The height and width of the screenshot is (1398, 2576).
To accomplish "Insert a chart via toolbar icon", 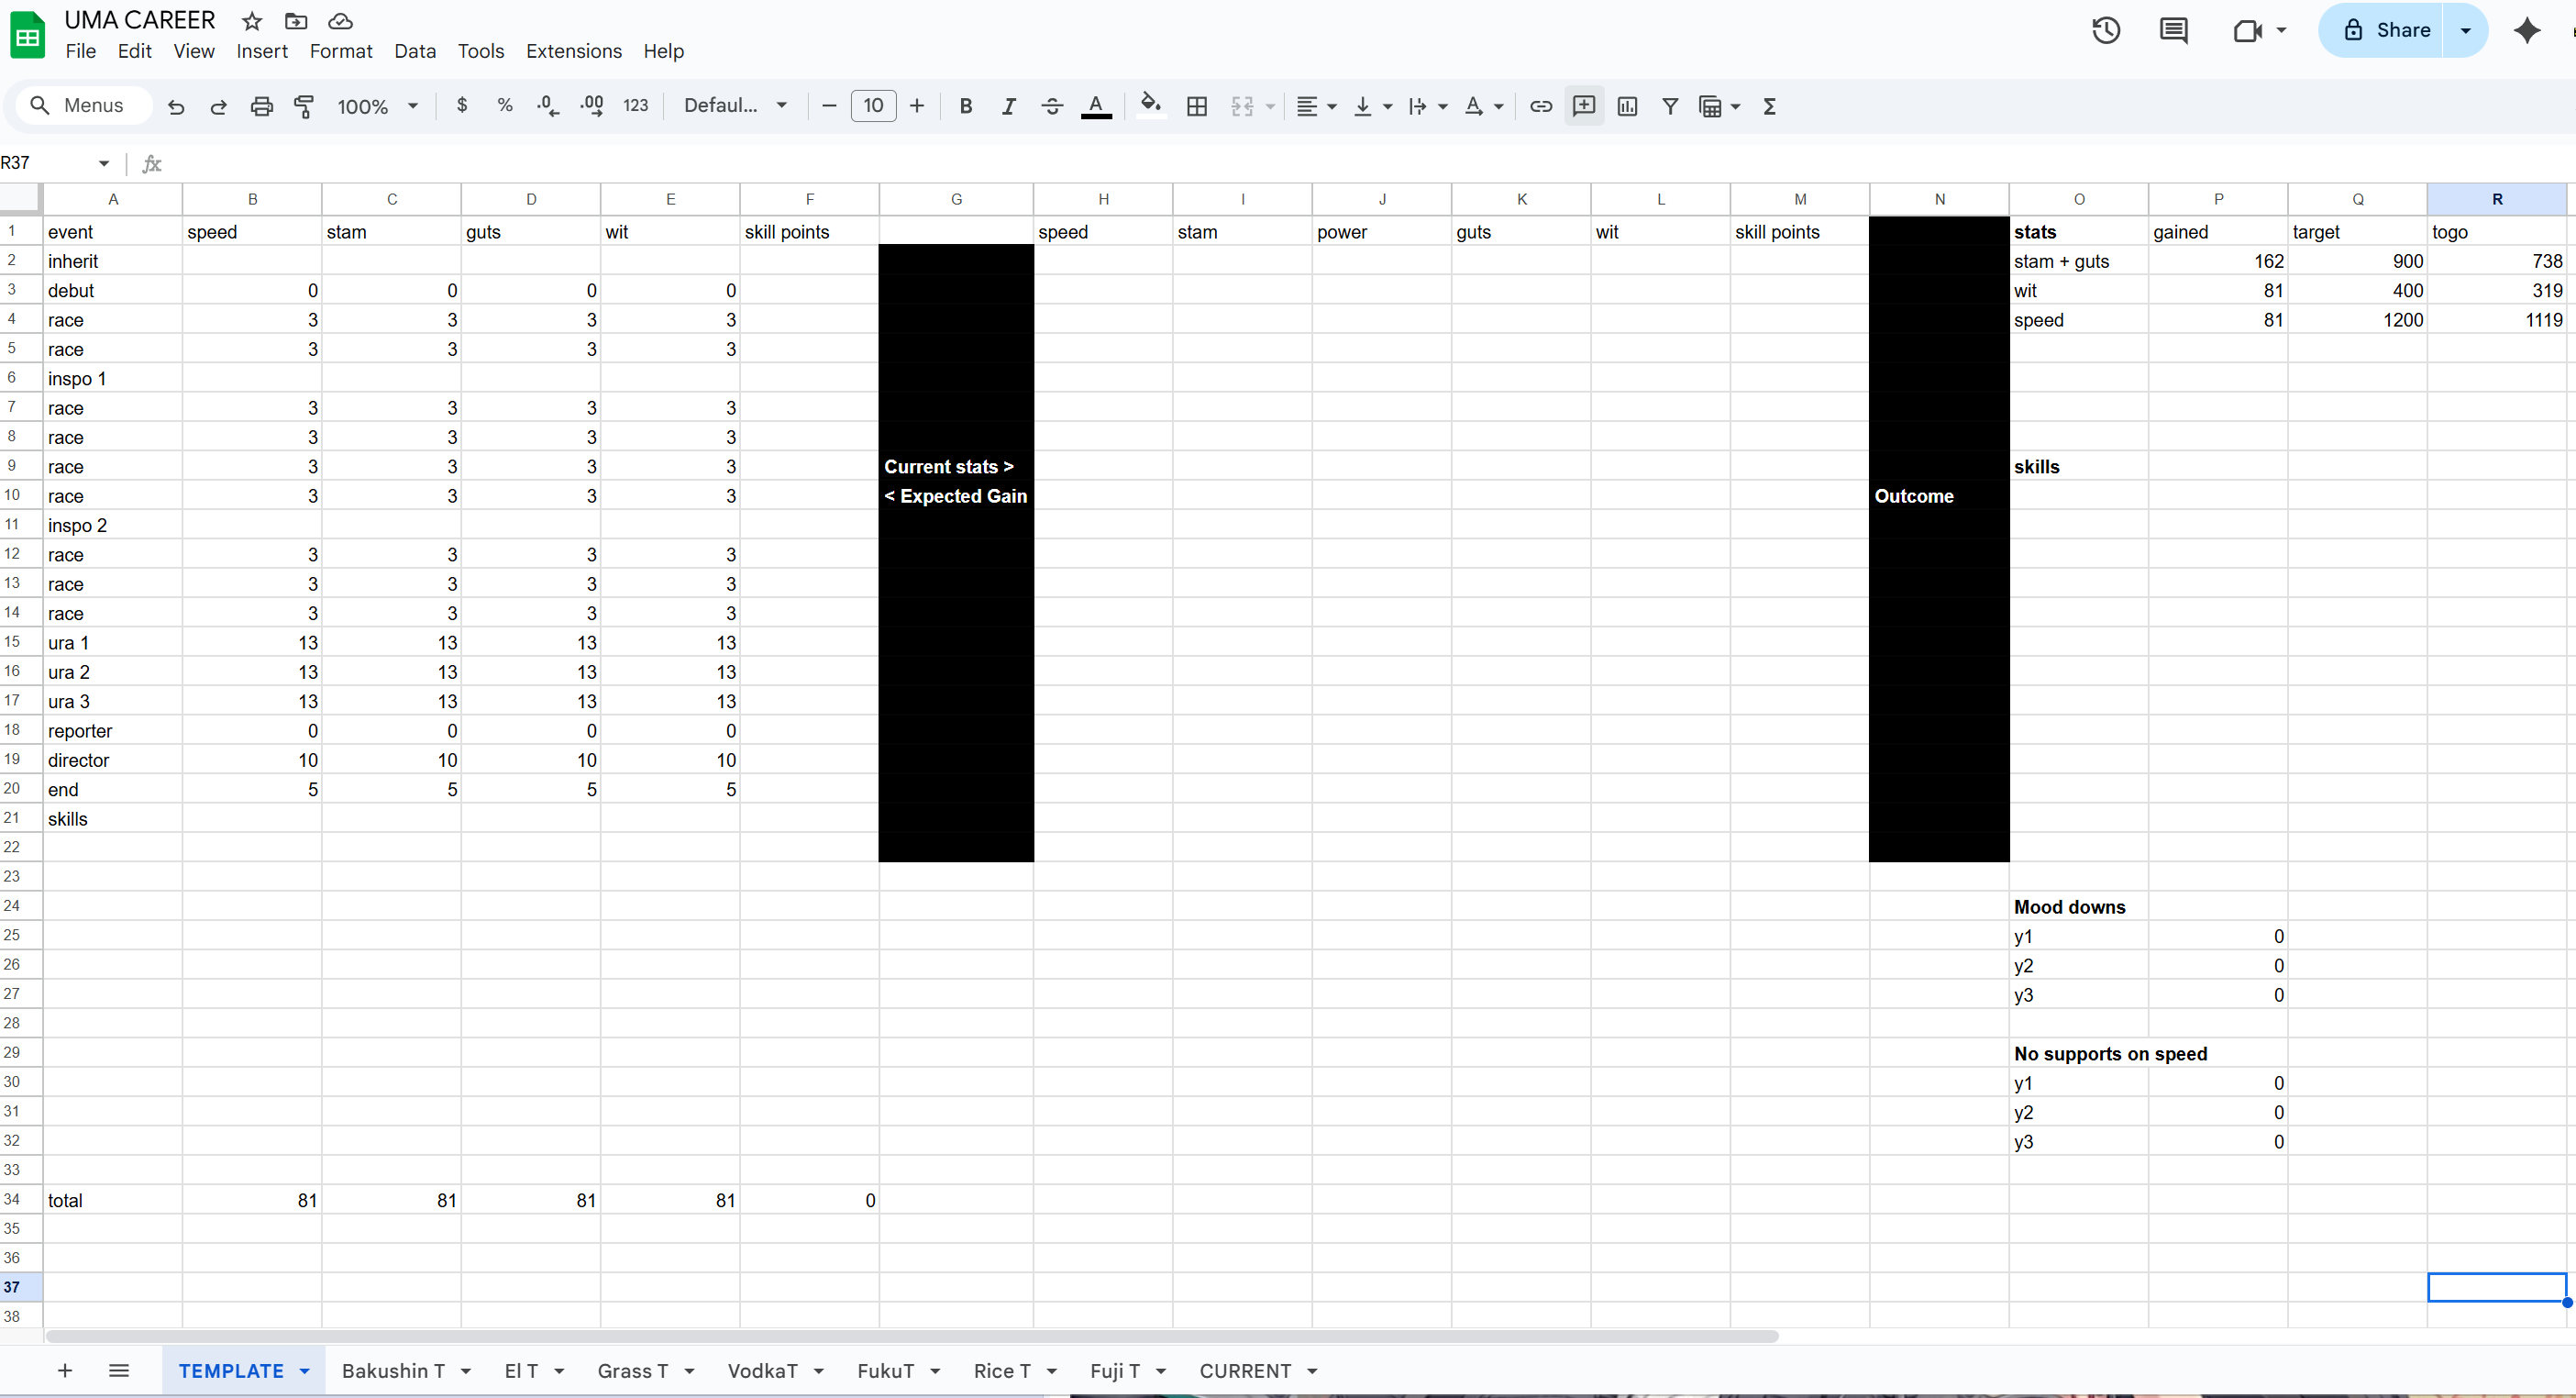I will point(1626,106).
